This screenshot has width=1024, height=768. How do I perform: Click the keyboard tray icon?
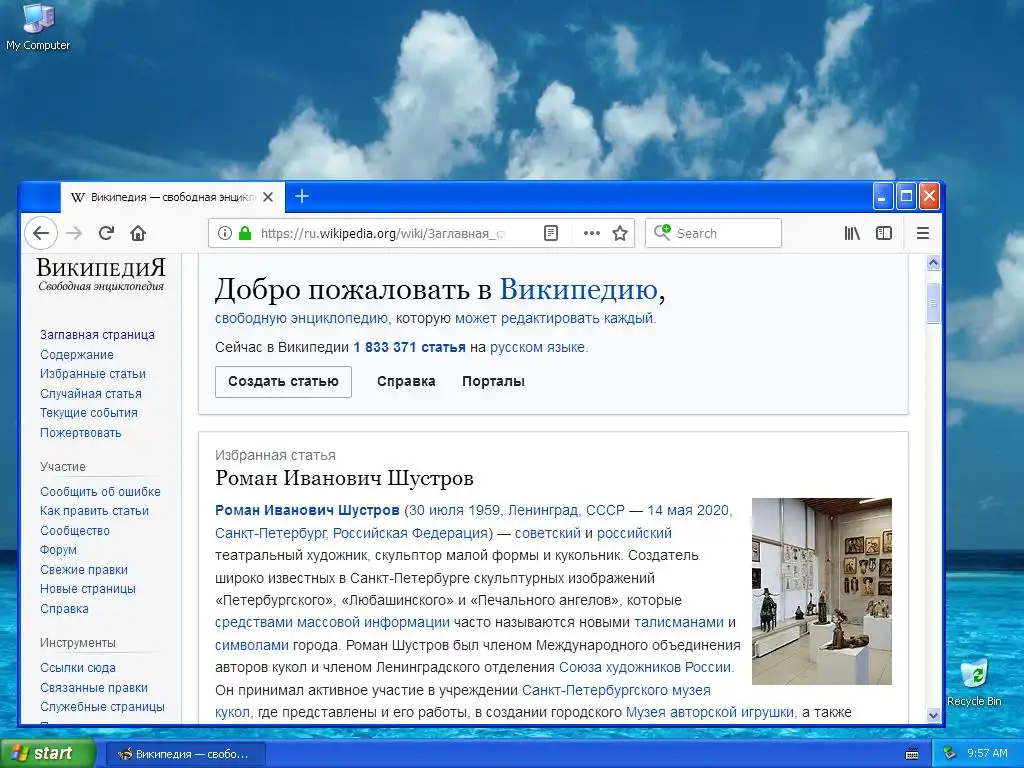tap(912, 754)
